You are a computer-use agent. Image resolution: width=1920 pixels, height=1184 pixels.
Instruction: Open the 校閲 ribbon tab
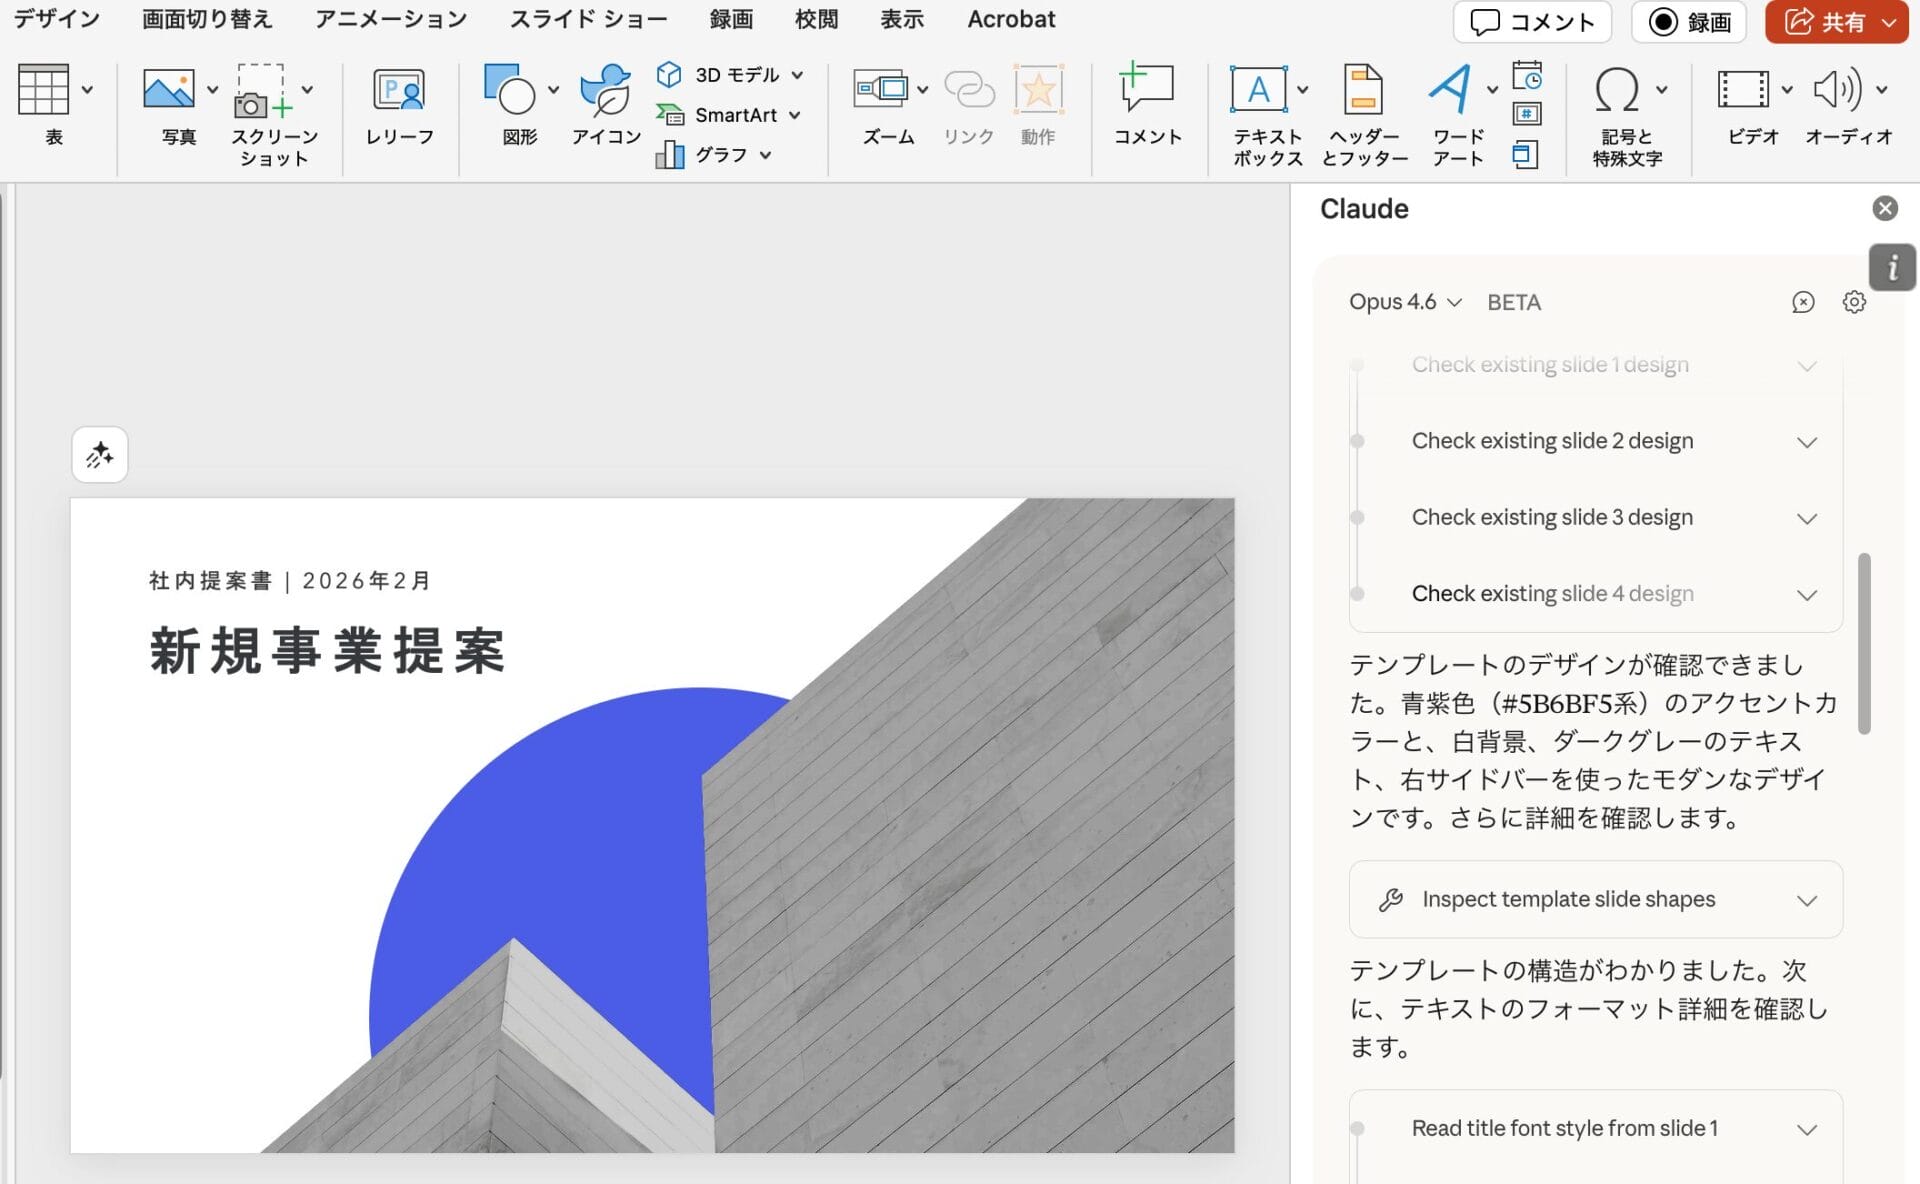pos(816,18)
